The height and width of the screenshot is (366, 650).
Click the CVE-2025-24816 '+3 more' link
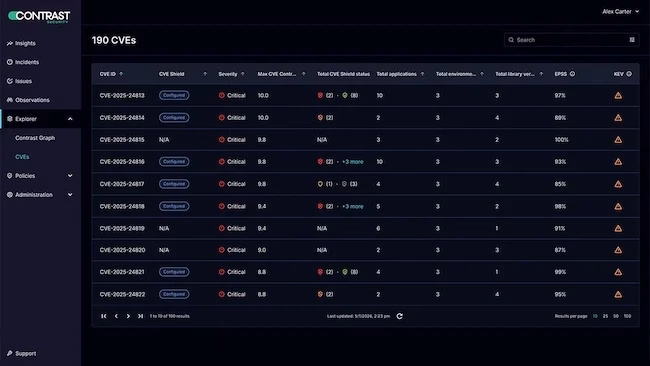[353, 162]
